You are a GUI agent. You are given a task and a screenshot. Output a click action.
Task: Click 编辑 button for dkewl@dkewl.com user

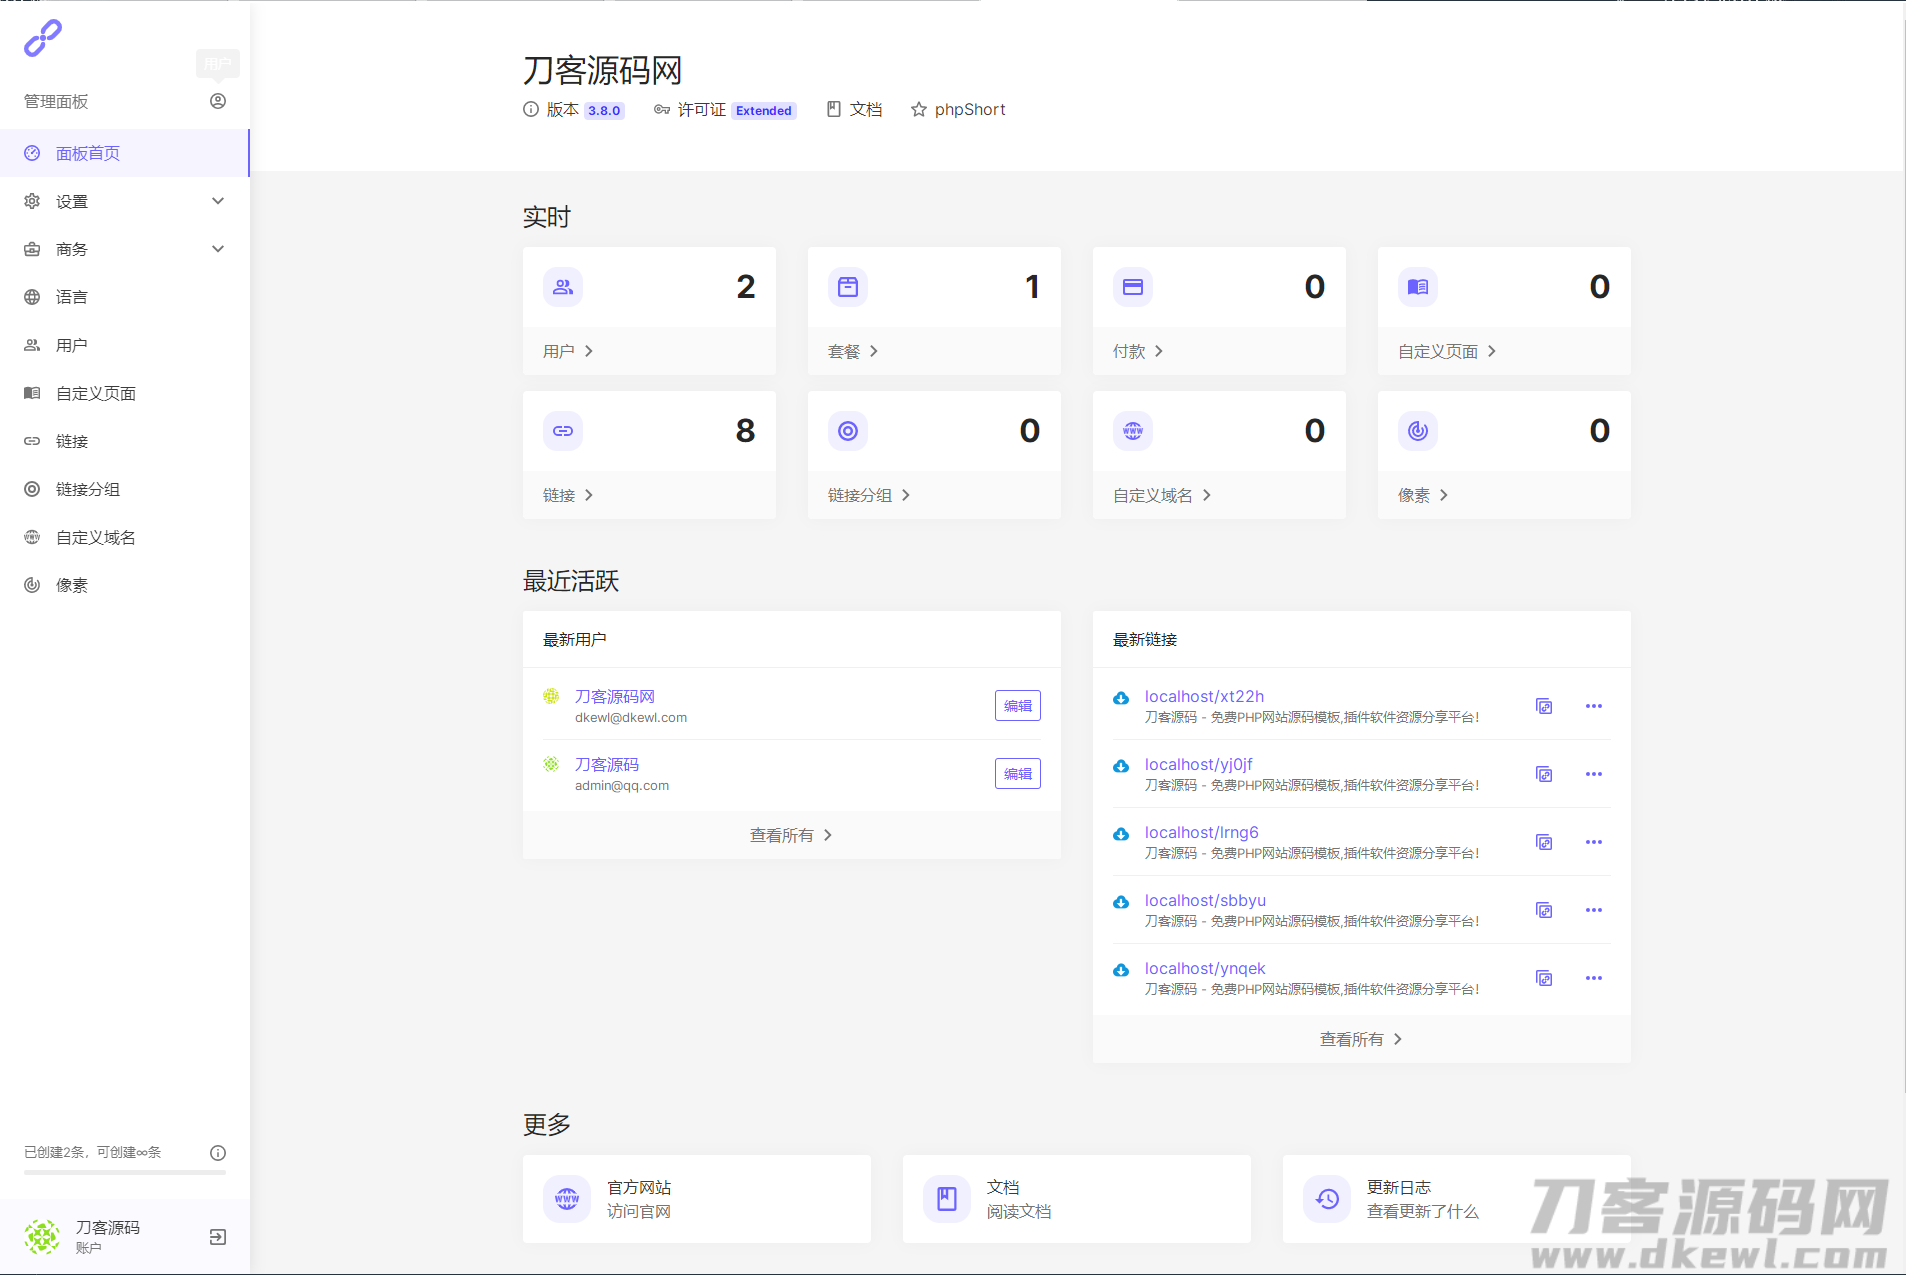(1017, 706)
